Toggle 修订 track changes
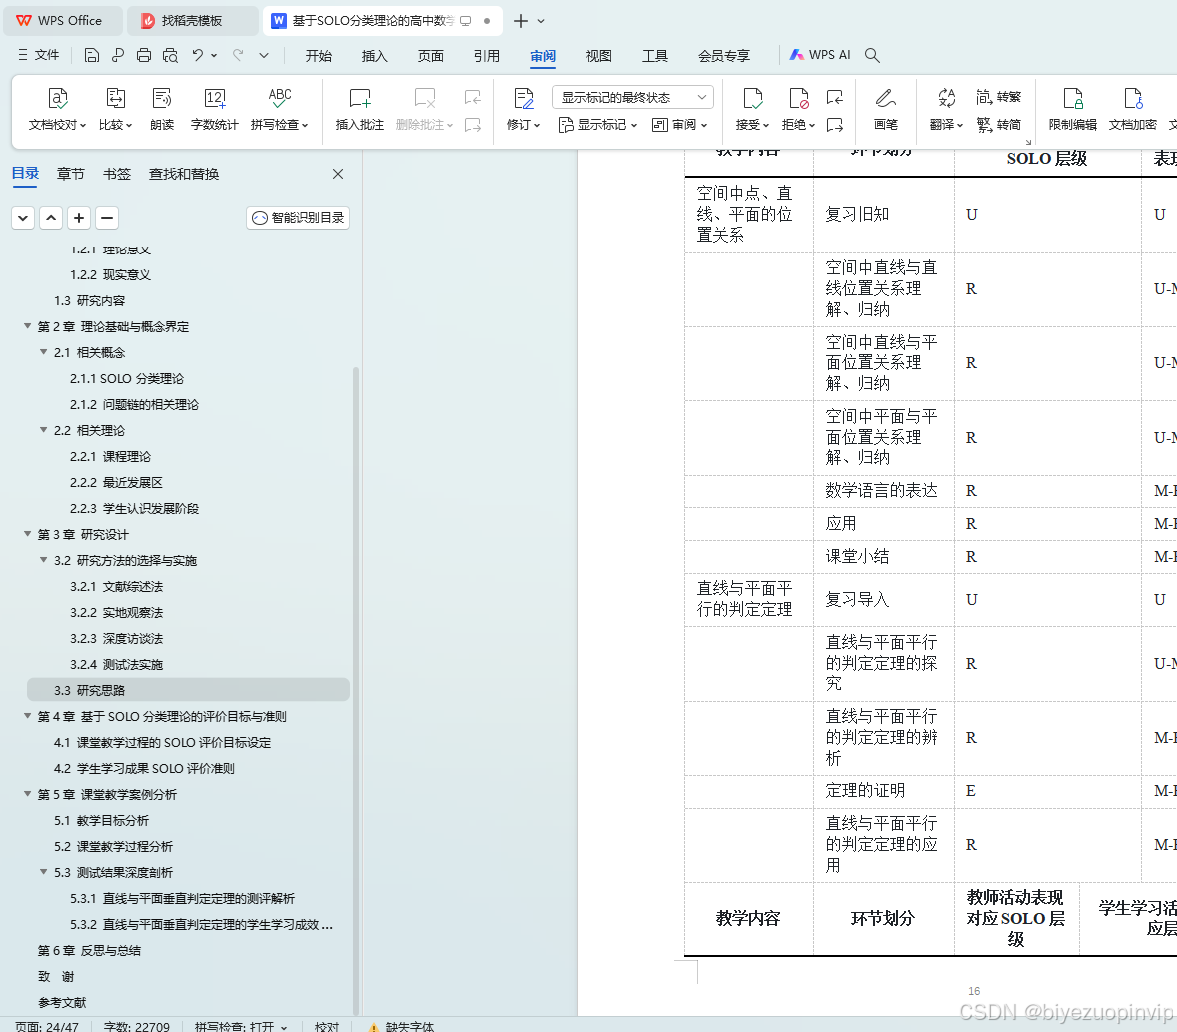Screen dimensions: 1177x1032 [x=523, y=110]
